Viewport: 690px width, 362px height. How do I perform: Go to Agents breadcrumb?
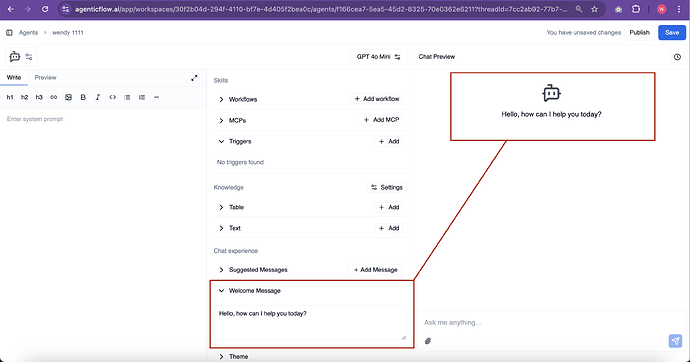(28, 33)
